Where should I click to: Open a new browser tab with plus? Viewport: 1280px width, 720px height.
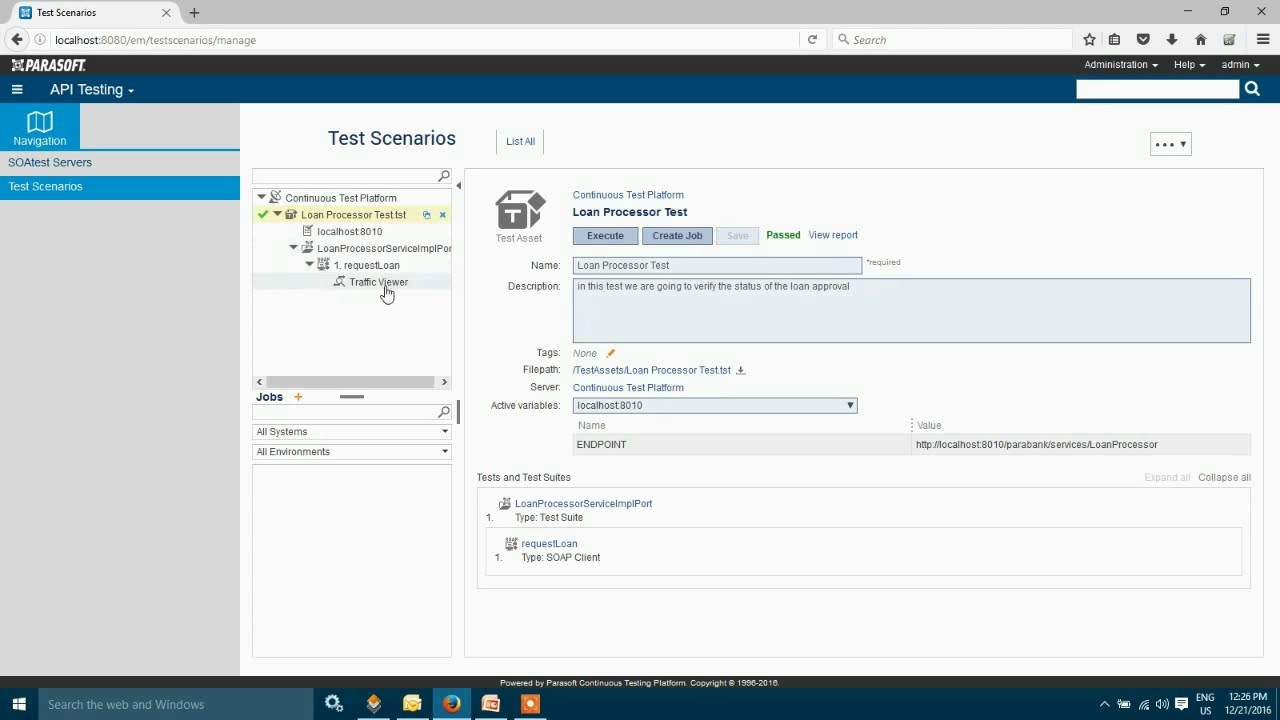(194, 13)
